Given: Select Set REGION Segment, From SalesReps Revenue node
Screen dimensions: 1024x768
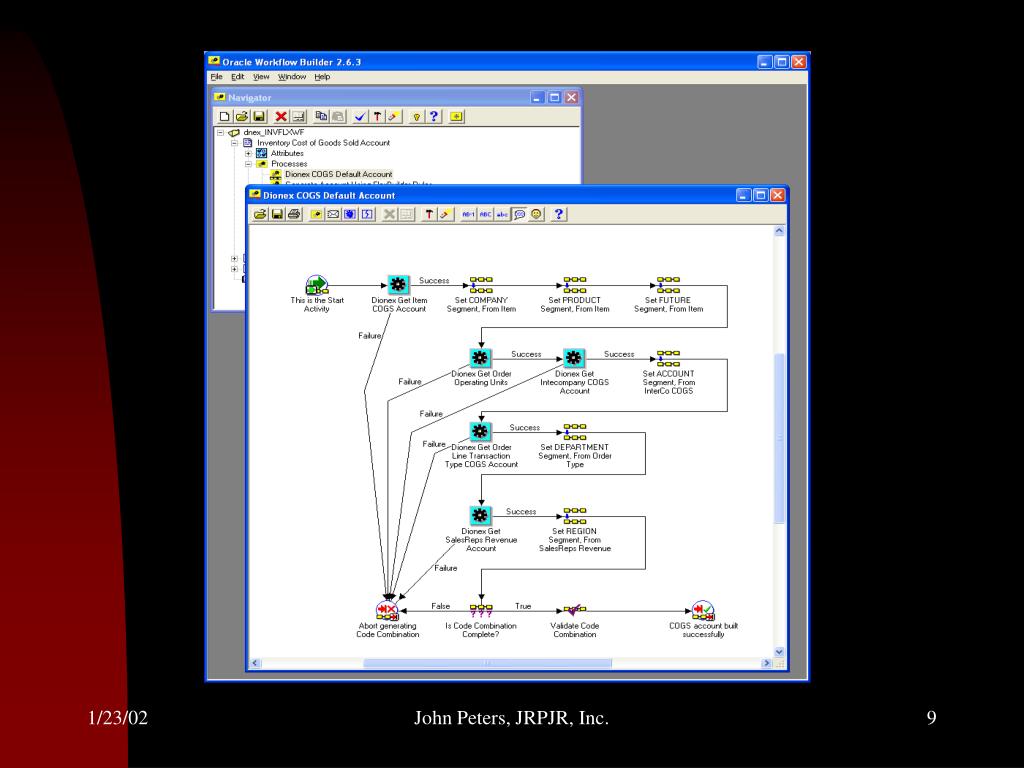Looking at the screenshot, I should (x=575, y=515).
